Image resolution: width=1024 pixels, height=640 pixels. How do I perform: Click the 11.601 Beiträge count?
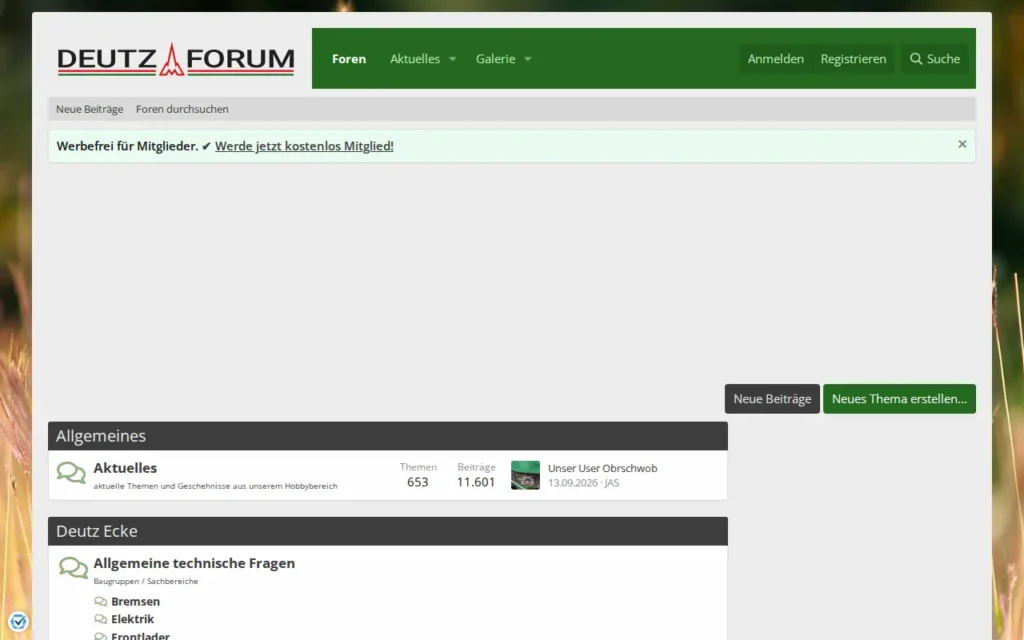tap(475, 482)
